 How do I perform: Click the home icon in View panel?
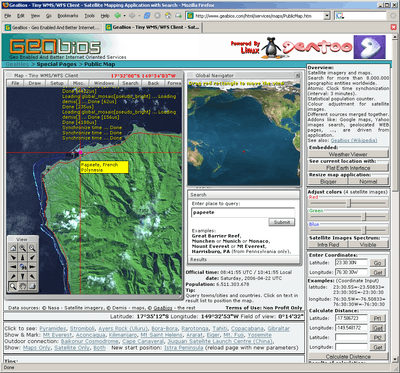[13, 248]
